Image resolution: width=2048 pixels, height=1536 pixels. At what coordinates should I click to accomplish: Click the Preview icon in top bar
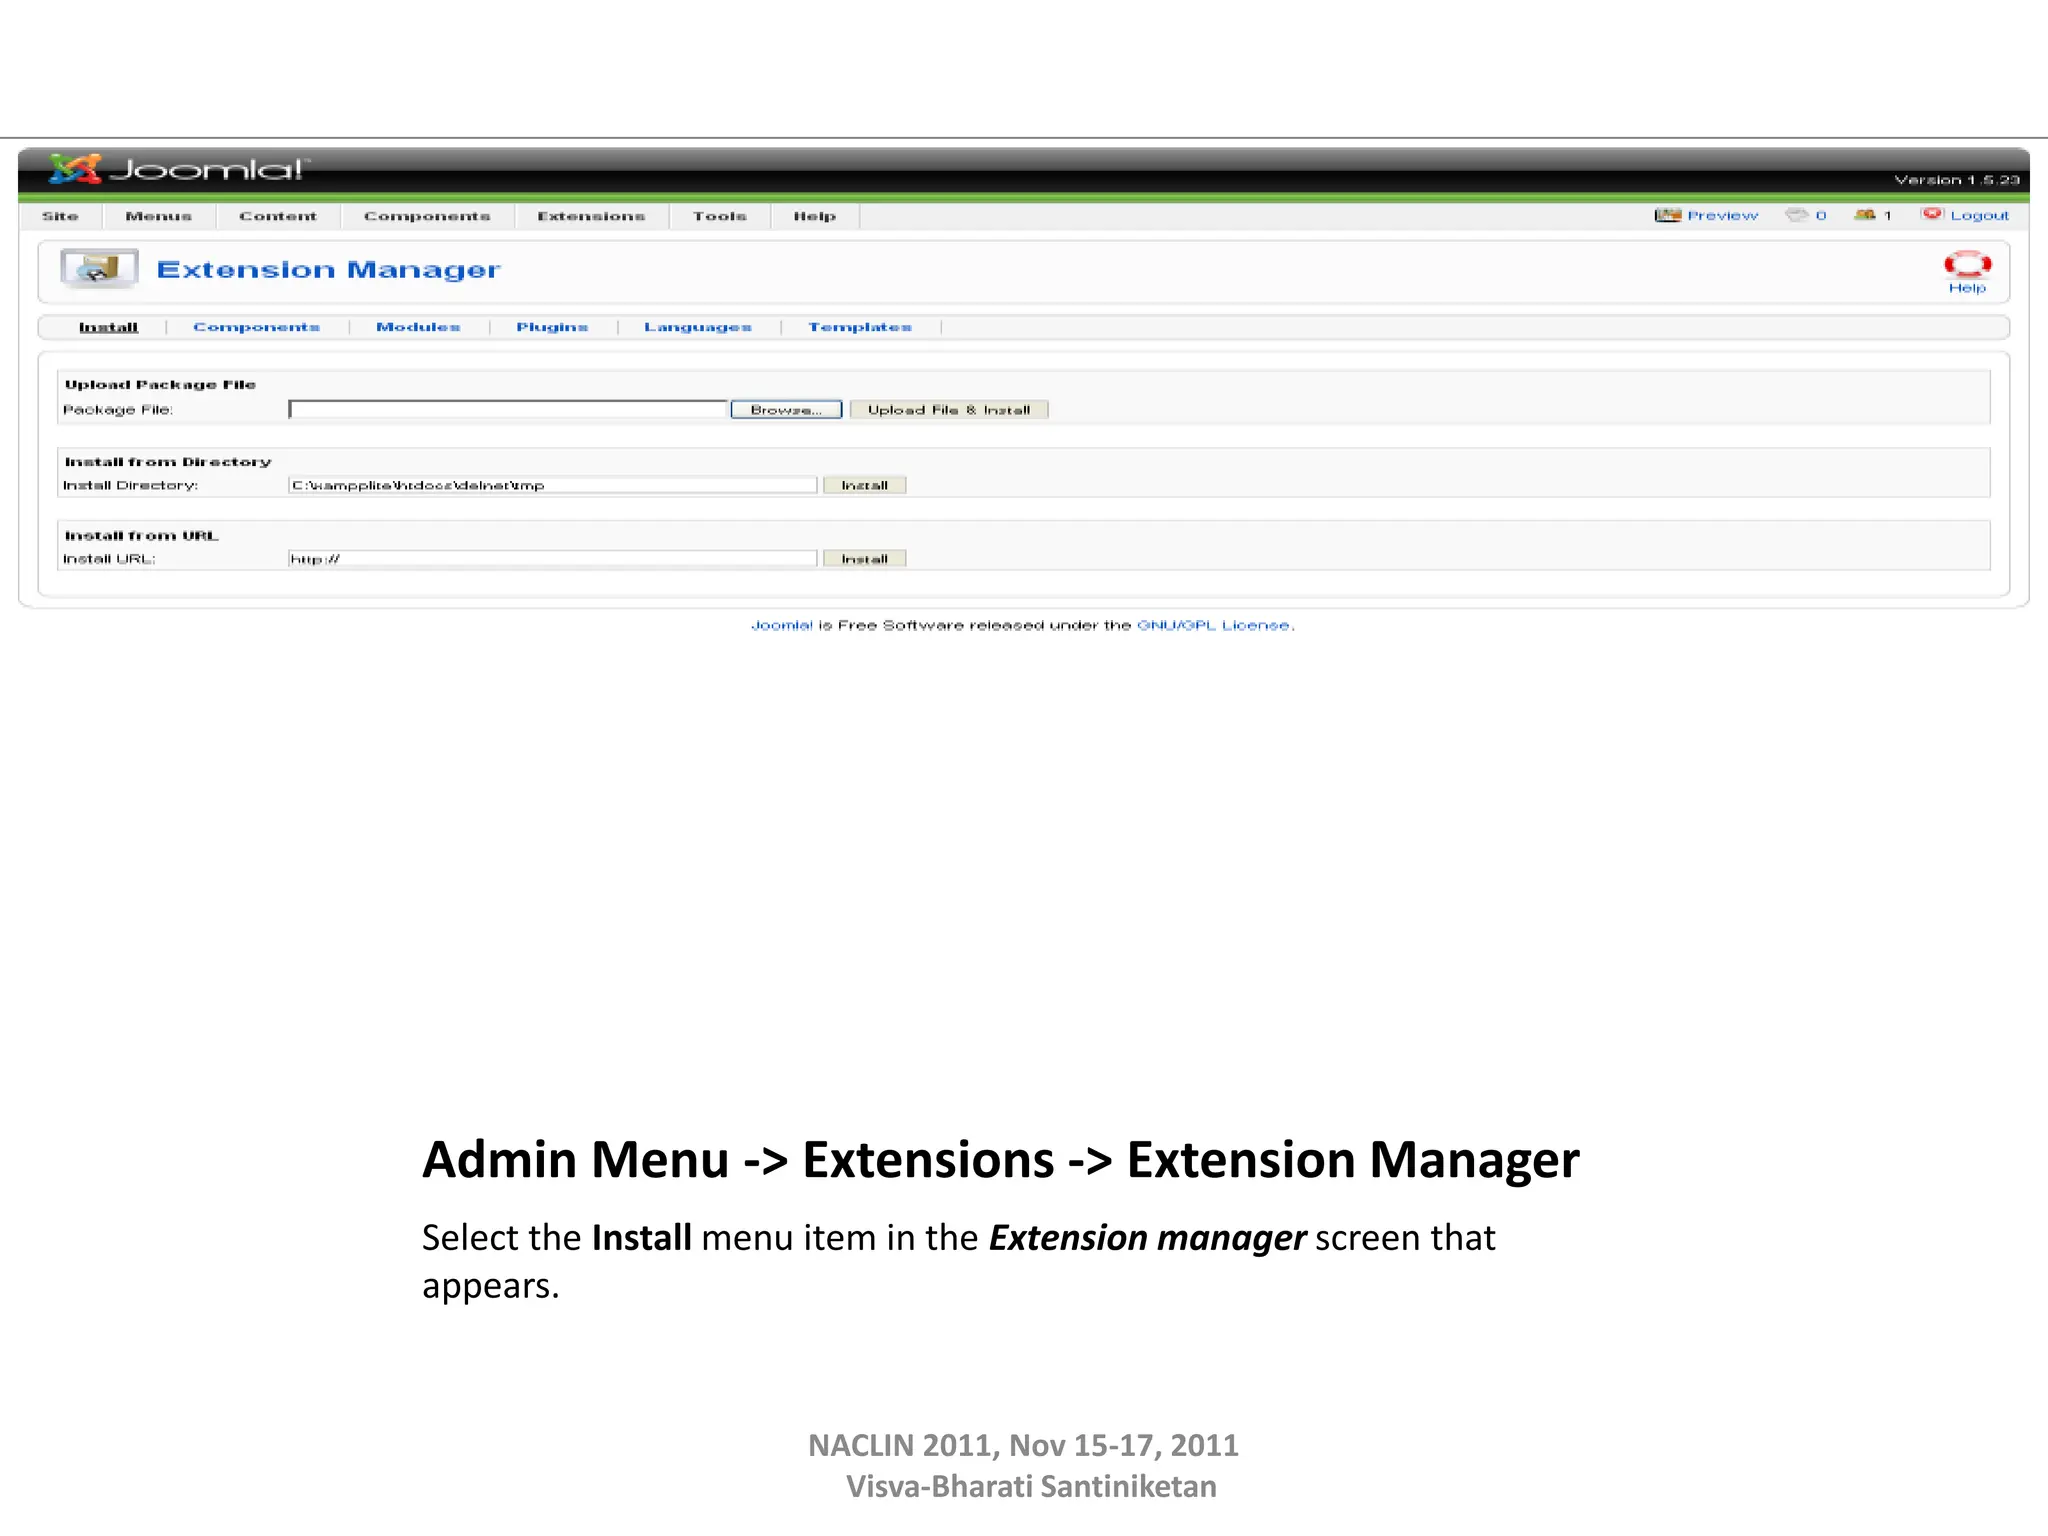coord(1667,215)
